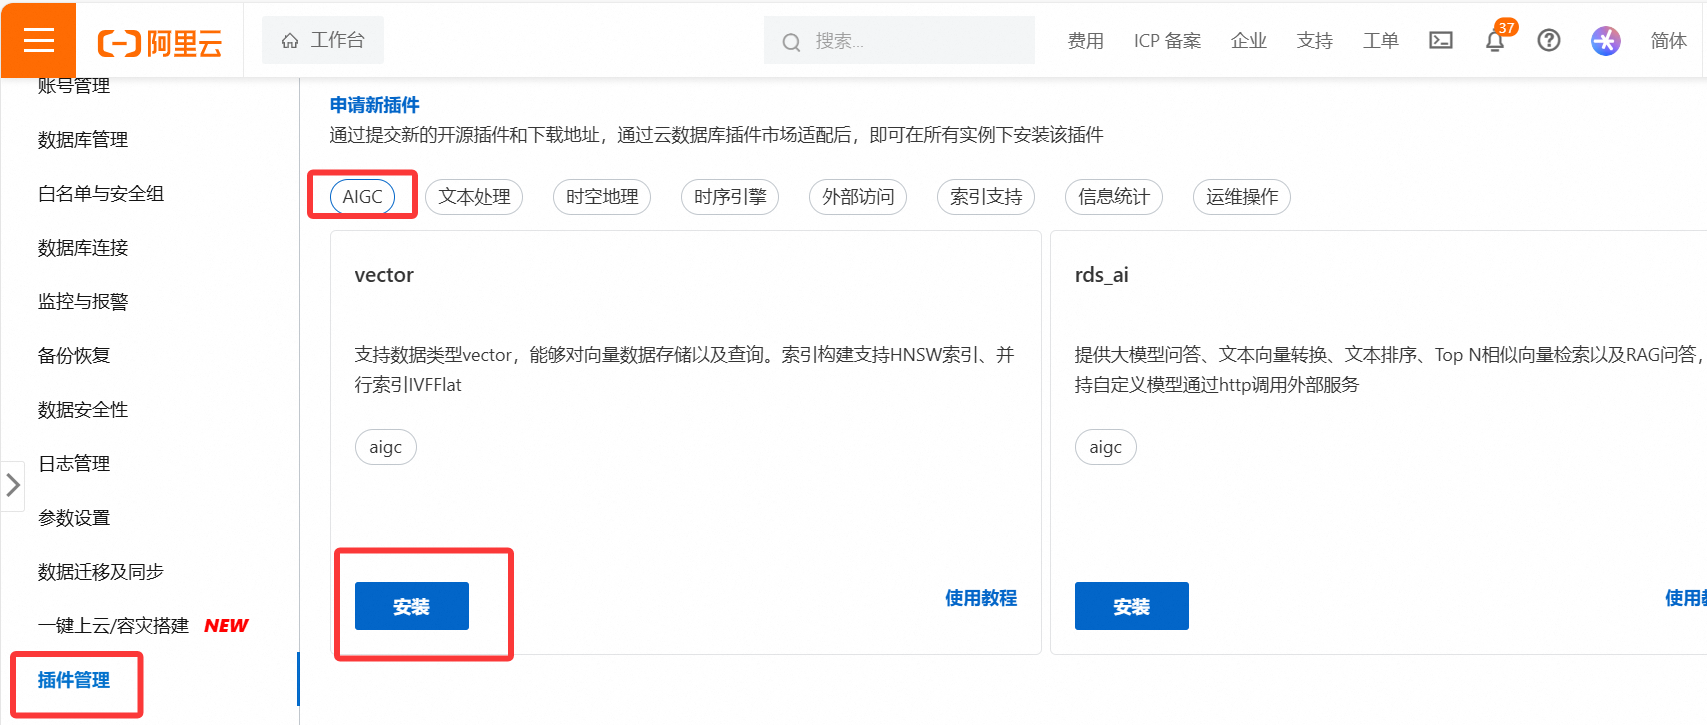This screenshot has height=725, width=1707.
Task: Go to 数据库连接 in sidebar
Action: [83, 248]
